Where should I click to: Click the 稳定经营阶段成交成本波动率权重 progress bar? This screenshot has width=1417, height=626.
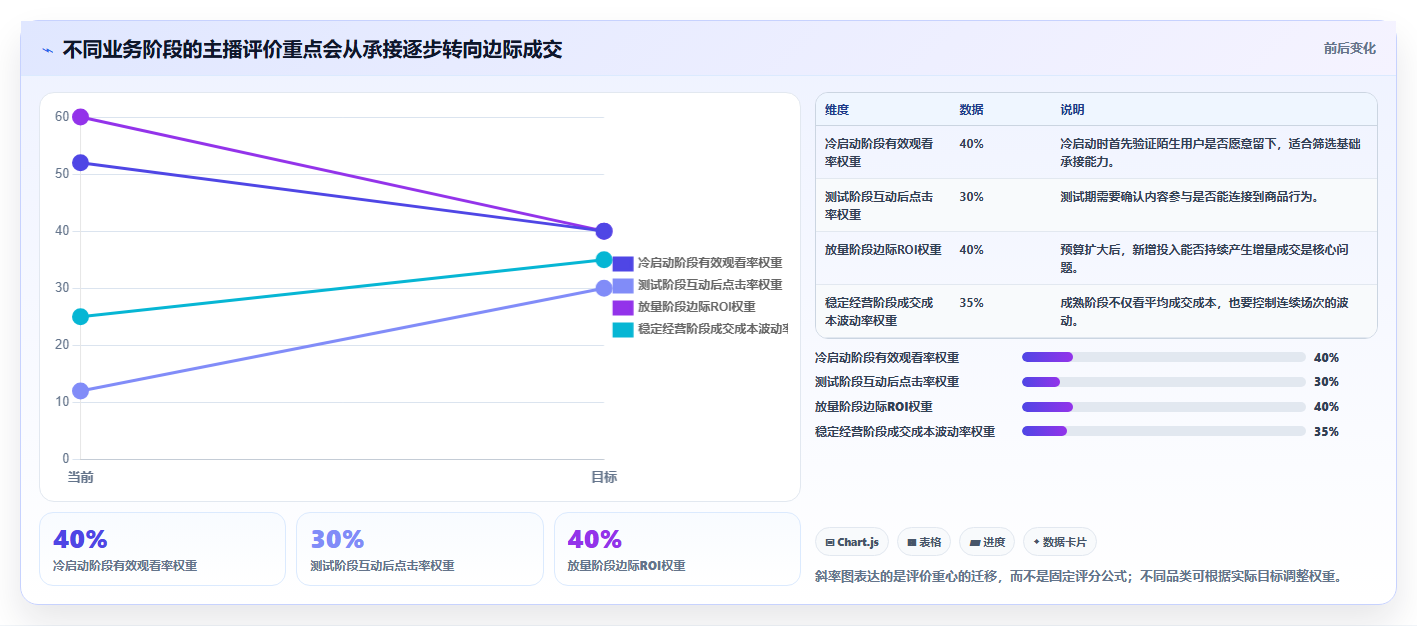pyautogui.click(x=1164, y=431)
